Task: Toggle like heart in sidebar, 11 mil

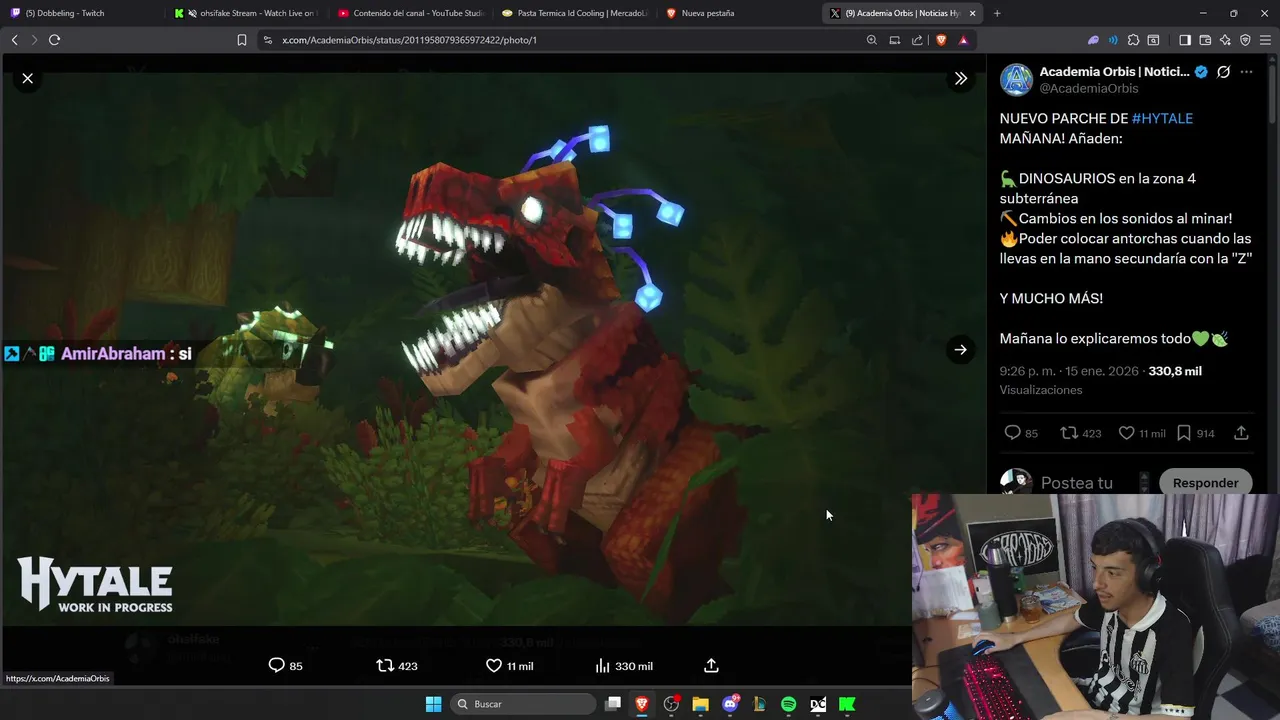Action: pyautogui.click(x=1141, y=433)
